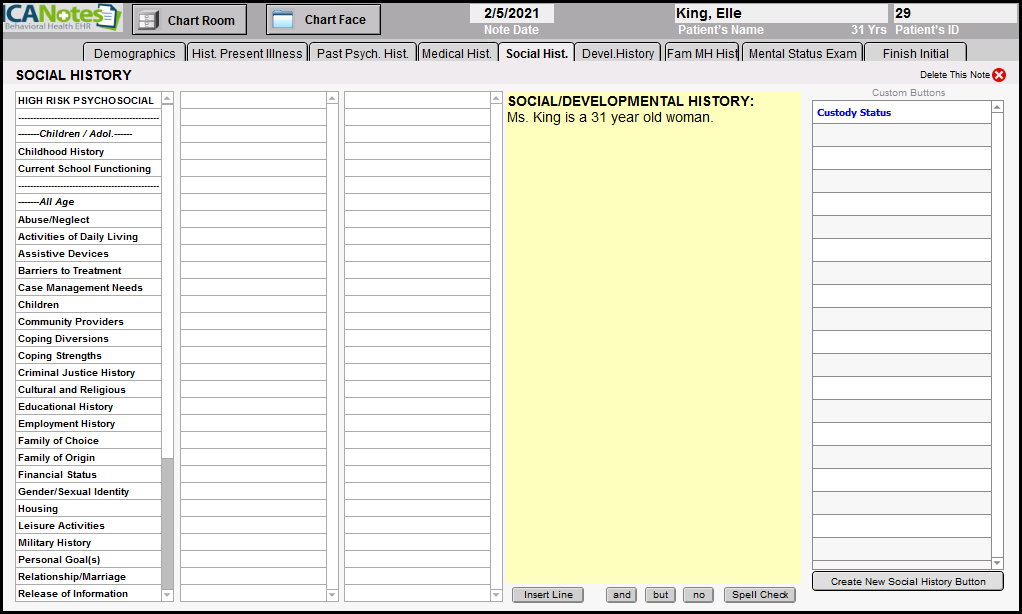
Task: Open the Mental Status Exam tab
Action: [x=802, y=54]
